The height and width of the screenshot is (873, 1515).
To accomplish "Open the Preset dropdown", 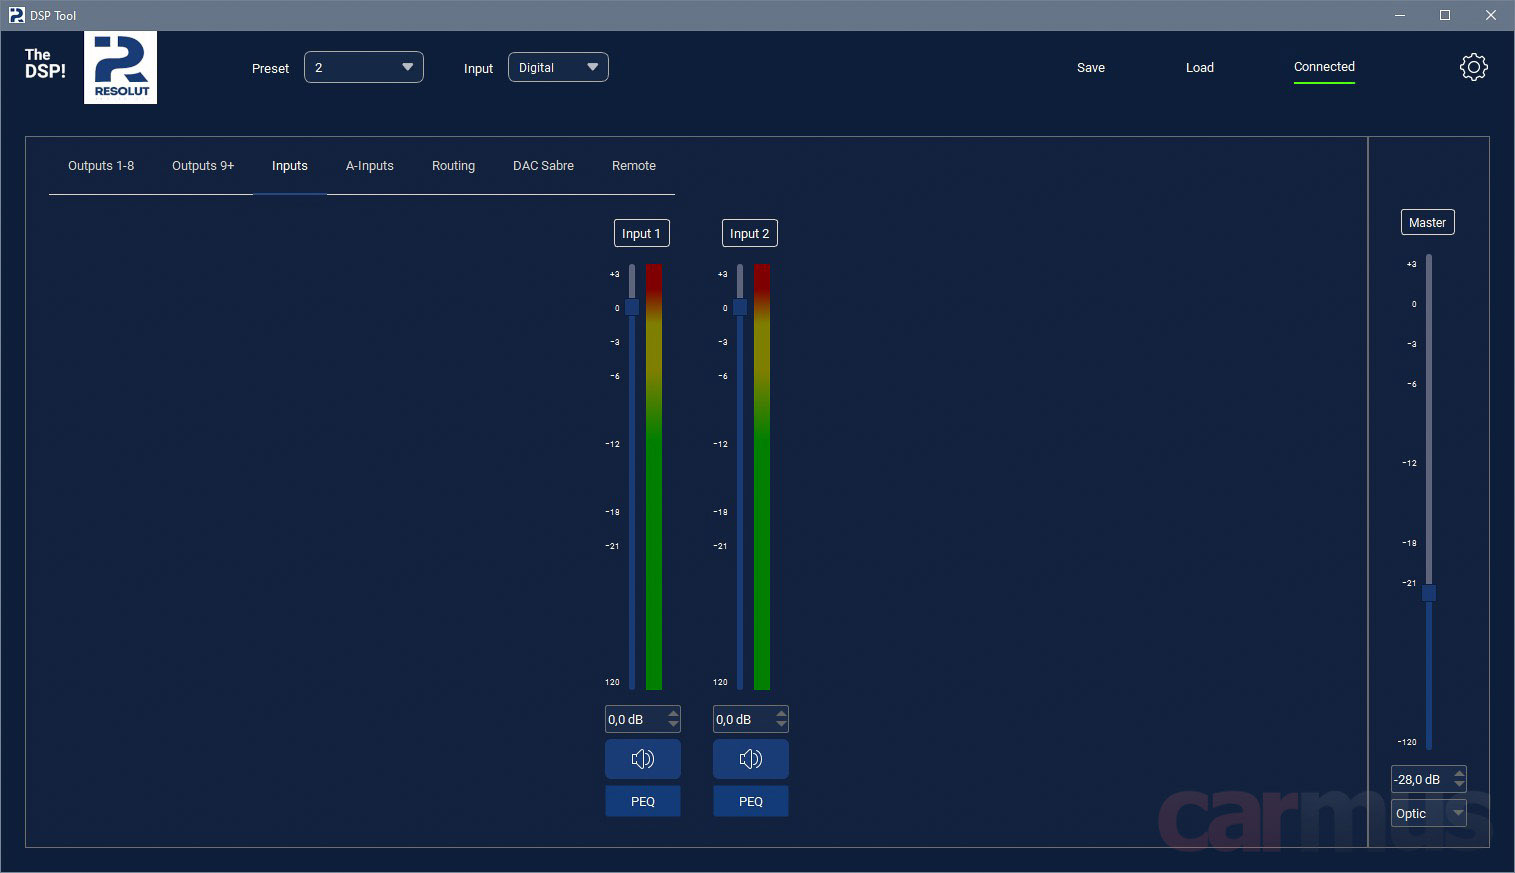I will (364, 67).
